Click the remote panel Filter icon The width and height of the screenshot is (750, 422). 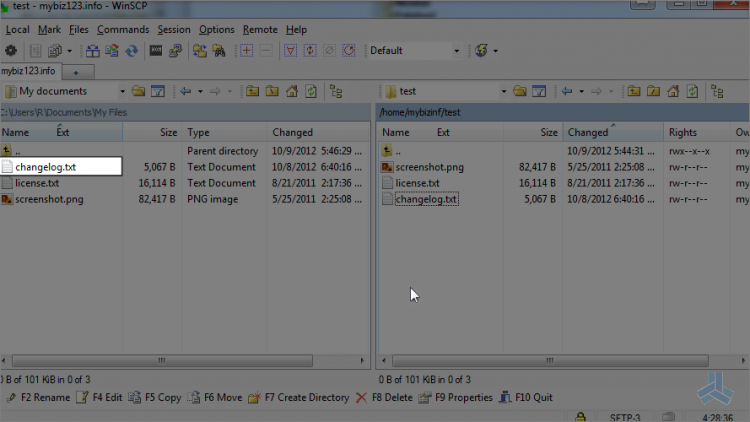coord(539,91)
